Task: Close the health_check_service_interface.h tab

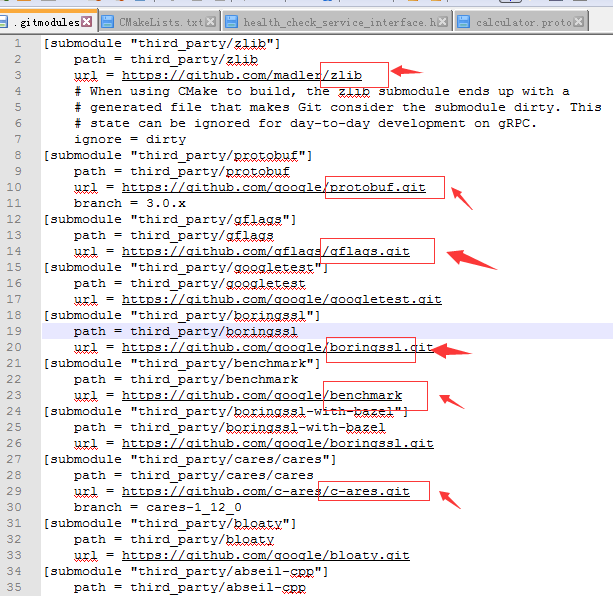Action: 443,21
